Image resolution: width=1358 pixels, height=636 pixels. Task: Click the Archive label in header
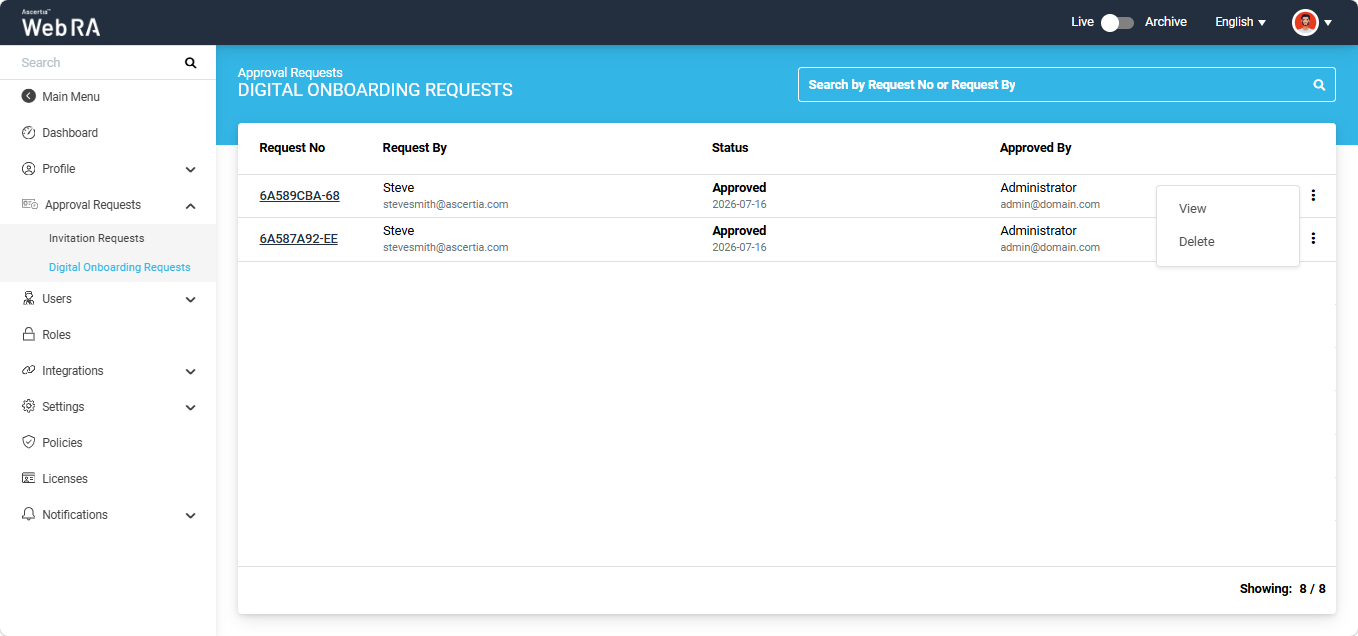(x=1166, y=22)
